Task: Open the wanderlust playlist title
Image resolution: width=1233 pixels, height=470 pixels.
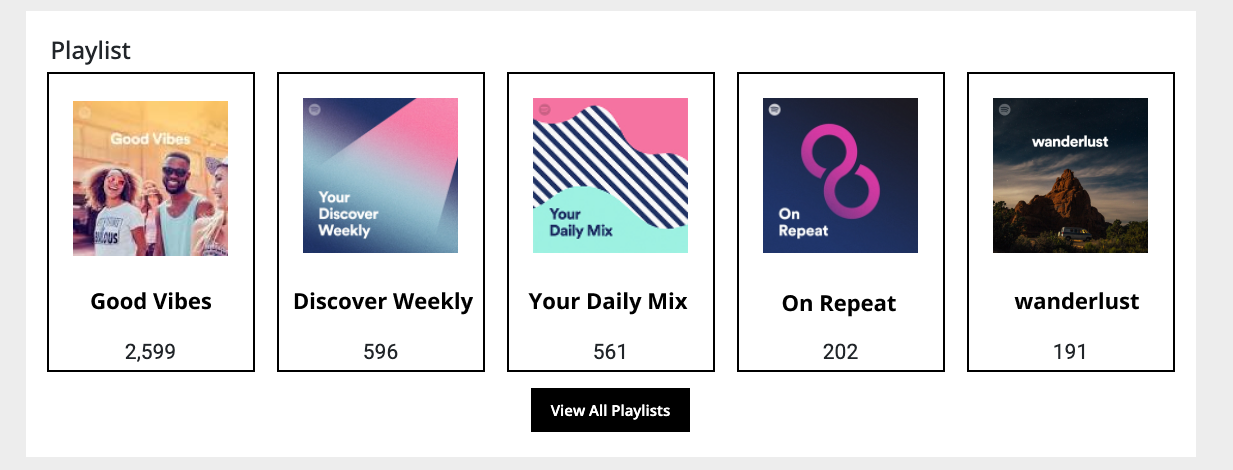Action: tap(1077, 301)
